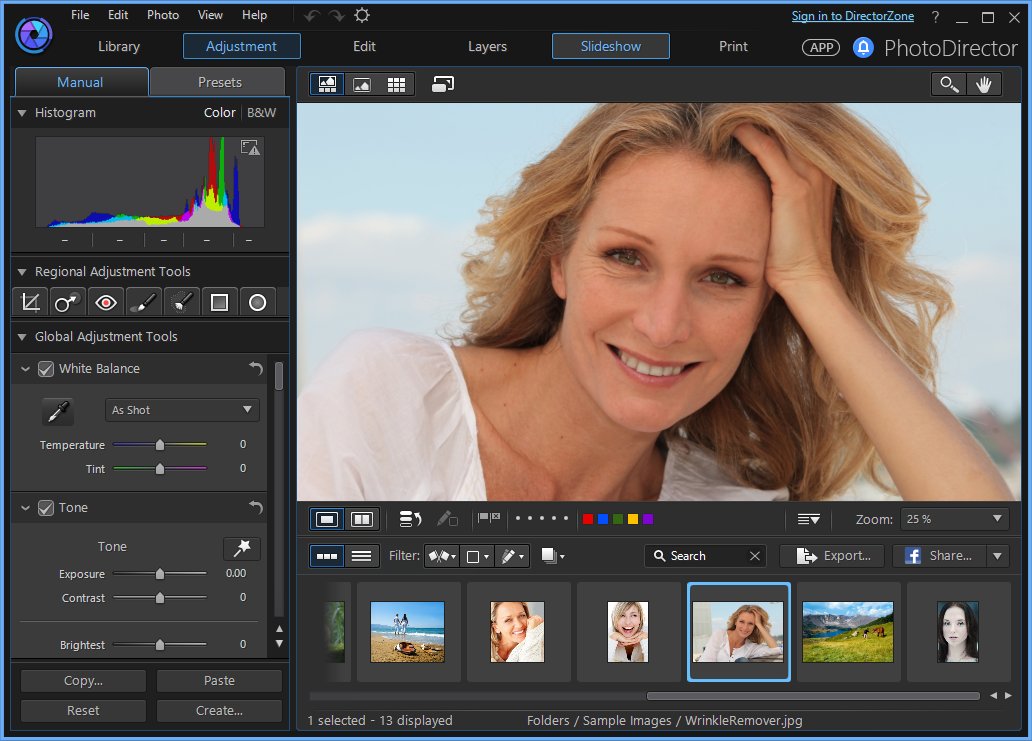
Task: Click the Copy... button
Action: [83, 681]
